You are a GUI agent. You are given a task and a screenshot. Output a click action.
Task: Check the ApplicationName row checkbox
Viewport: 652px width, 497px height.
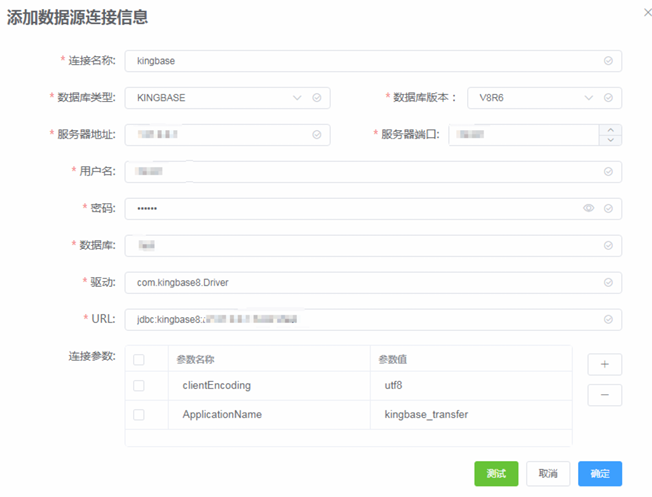point(139,415)
